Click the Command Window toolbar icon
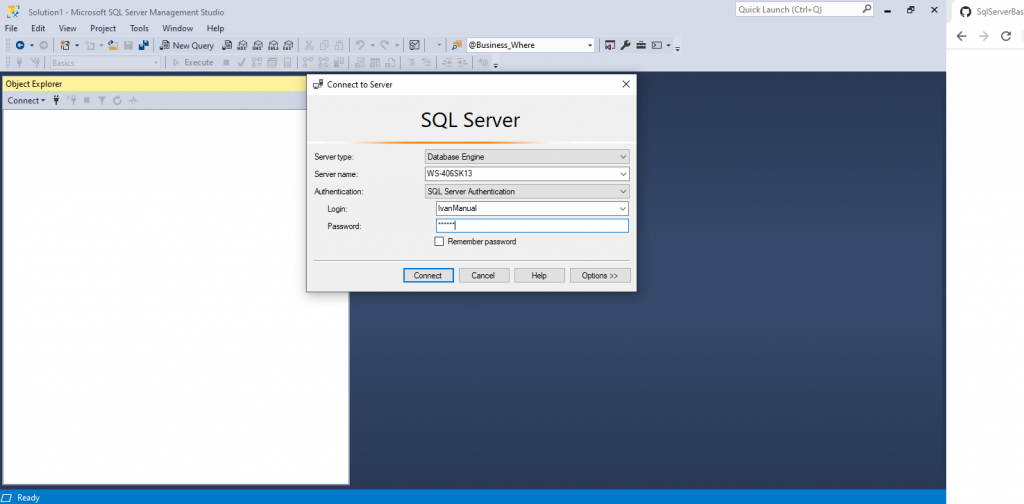Screen dimensions: 1024x504 (657, 45)
